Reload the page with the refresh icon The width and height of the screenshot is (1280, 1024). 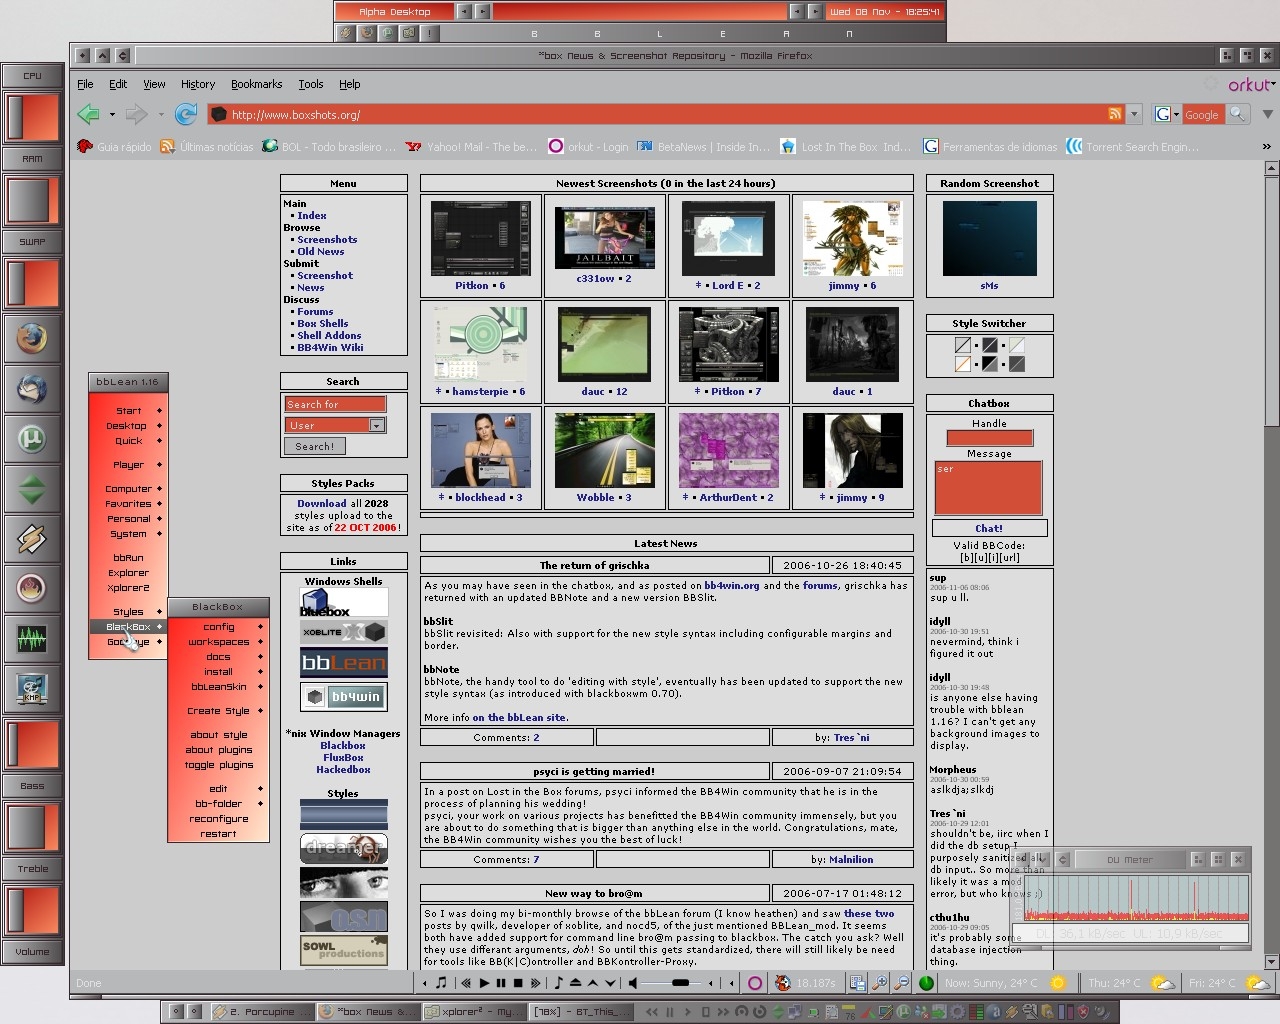pos(186,115)
